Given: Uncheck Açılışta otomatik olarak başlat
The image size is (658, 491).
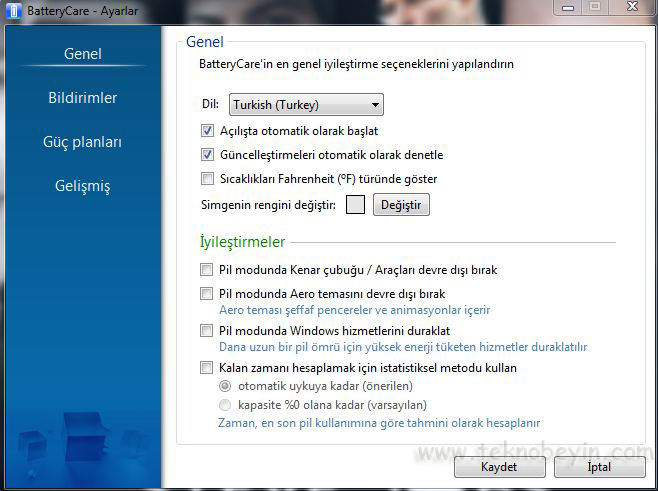Looking at the screenshot, I should tap(207, 131).
